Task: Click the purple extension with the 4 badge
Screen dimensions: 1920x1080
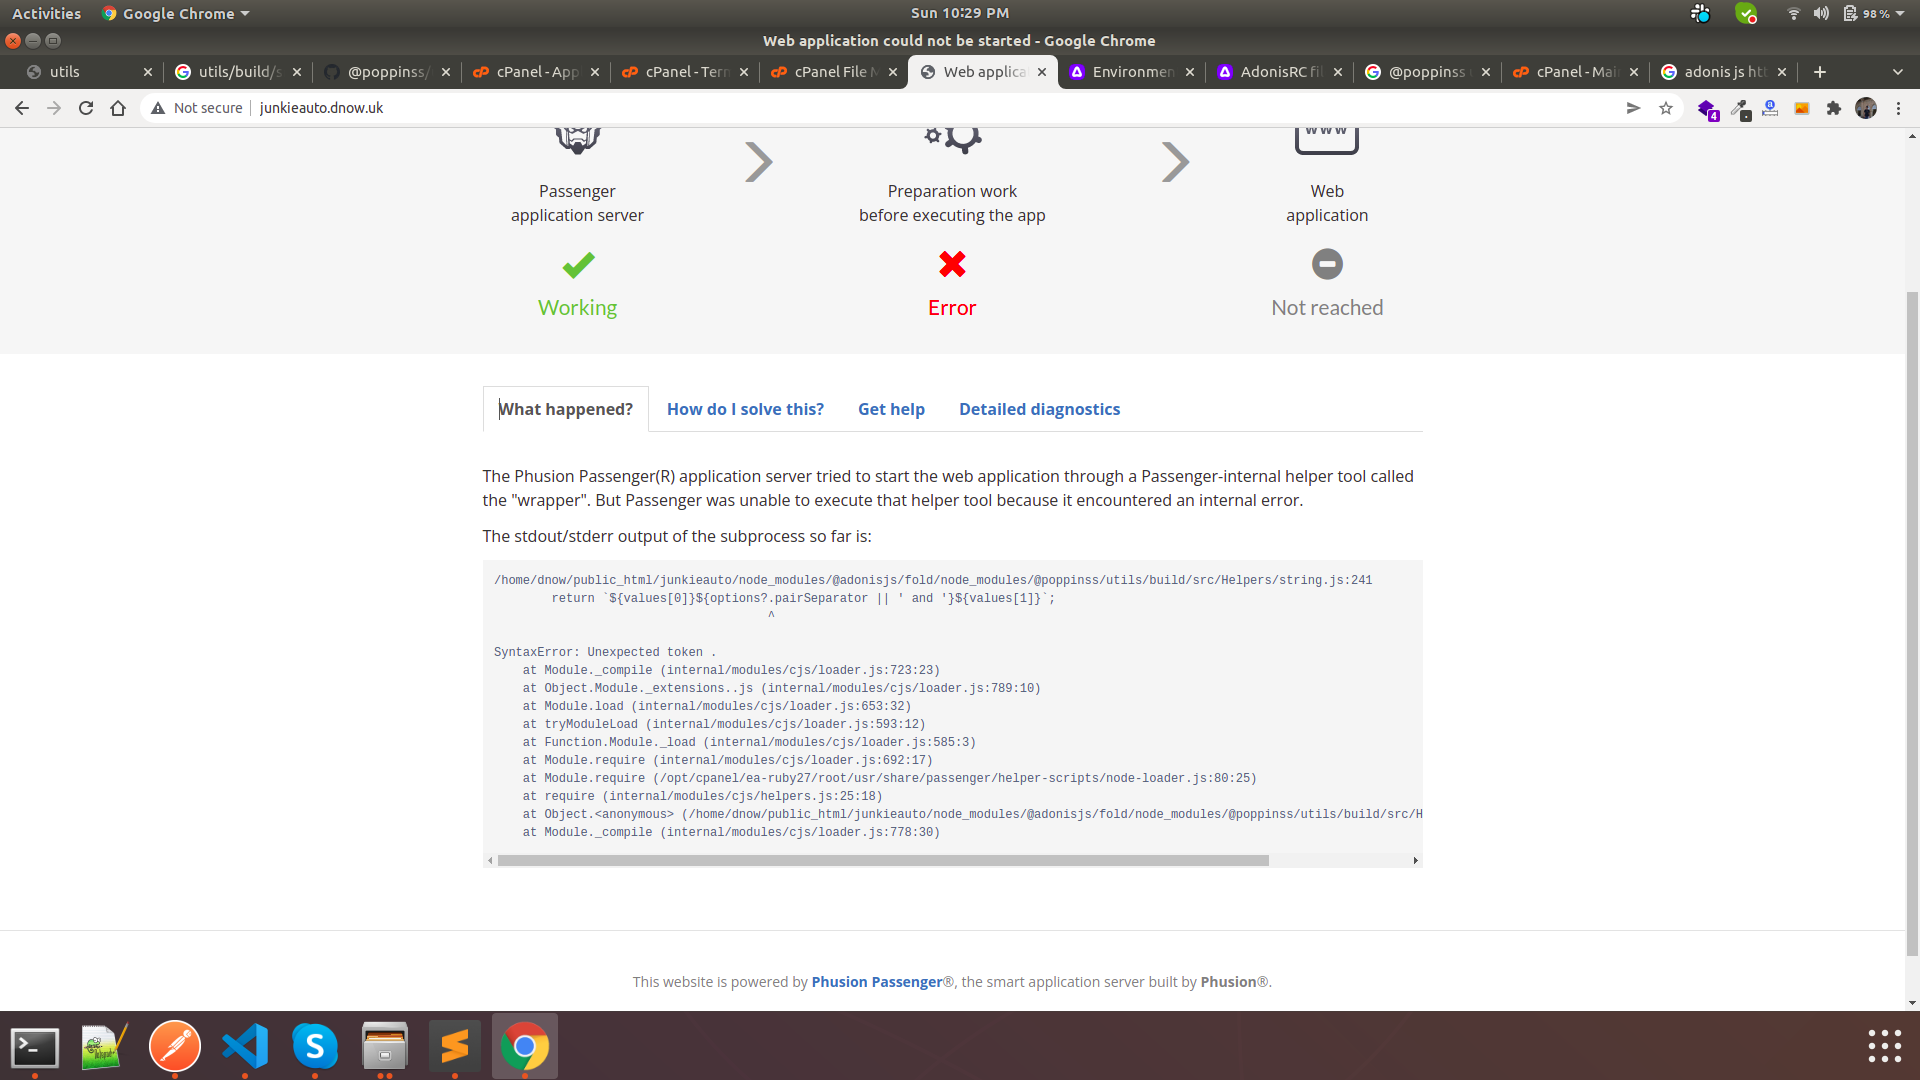Action: coord(1708,107)
